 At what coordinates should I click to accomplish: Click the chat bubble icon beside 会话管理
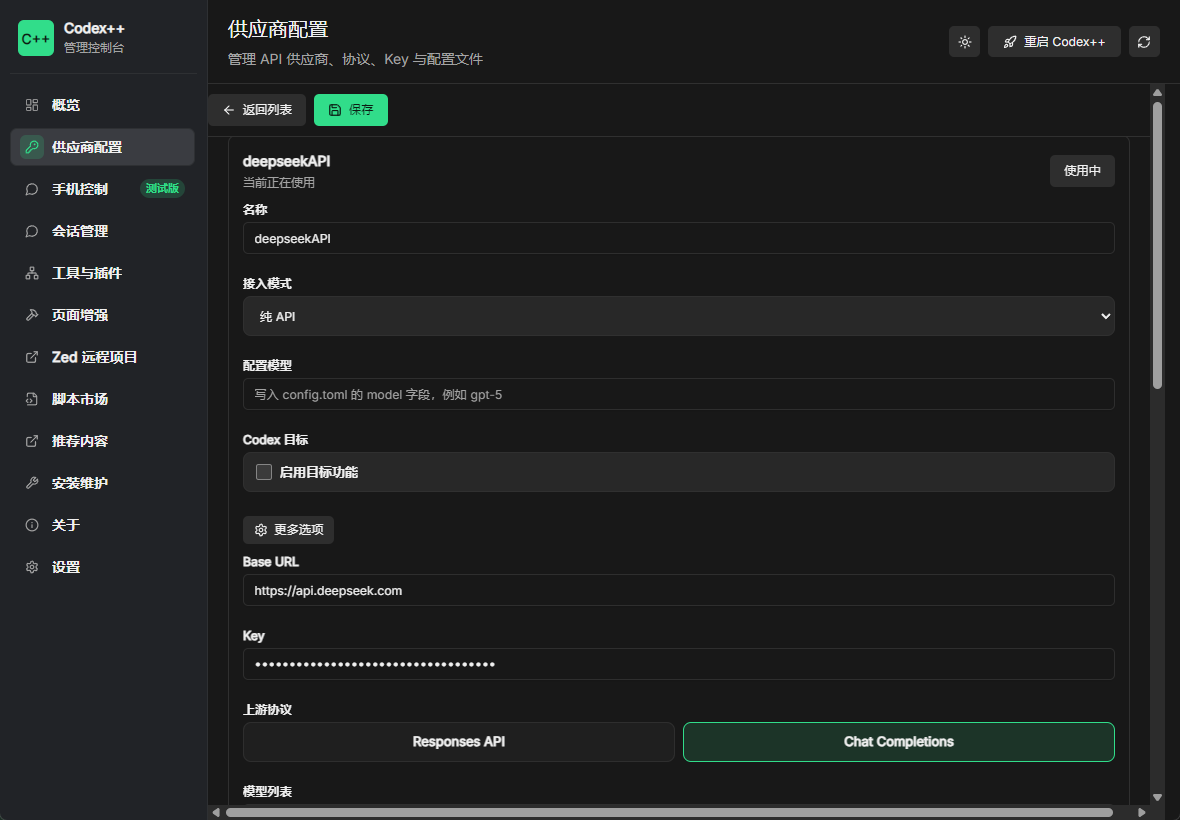point(32,232)
